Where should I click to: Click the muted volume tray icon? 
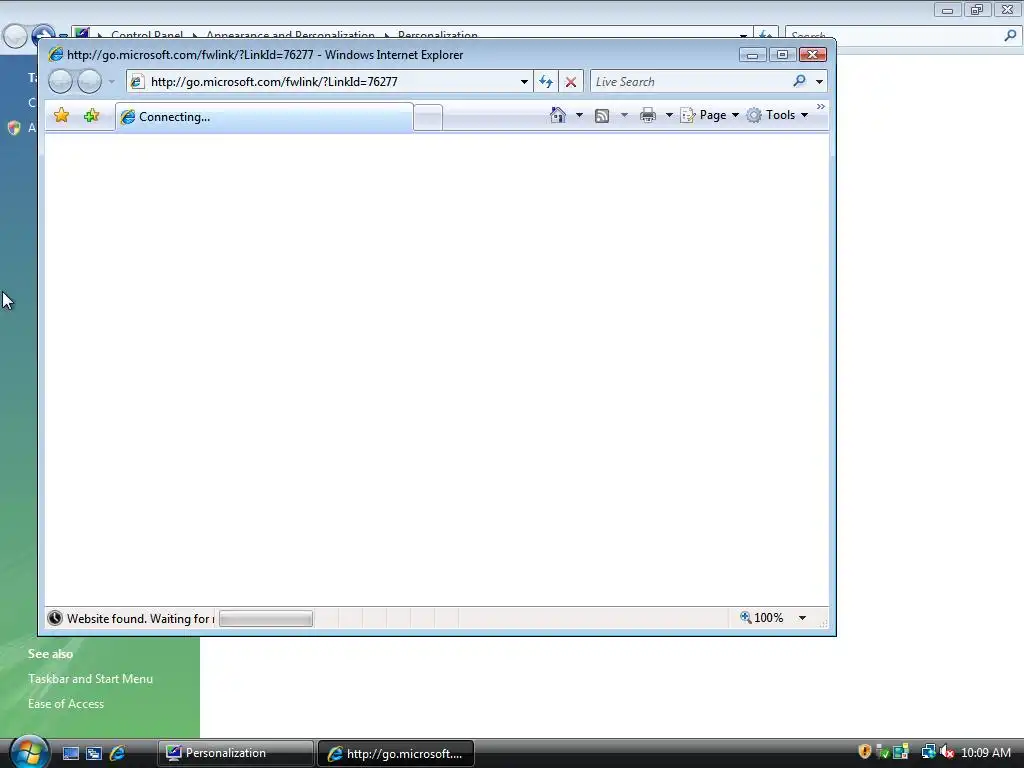(x=947, y=752)
